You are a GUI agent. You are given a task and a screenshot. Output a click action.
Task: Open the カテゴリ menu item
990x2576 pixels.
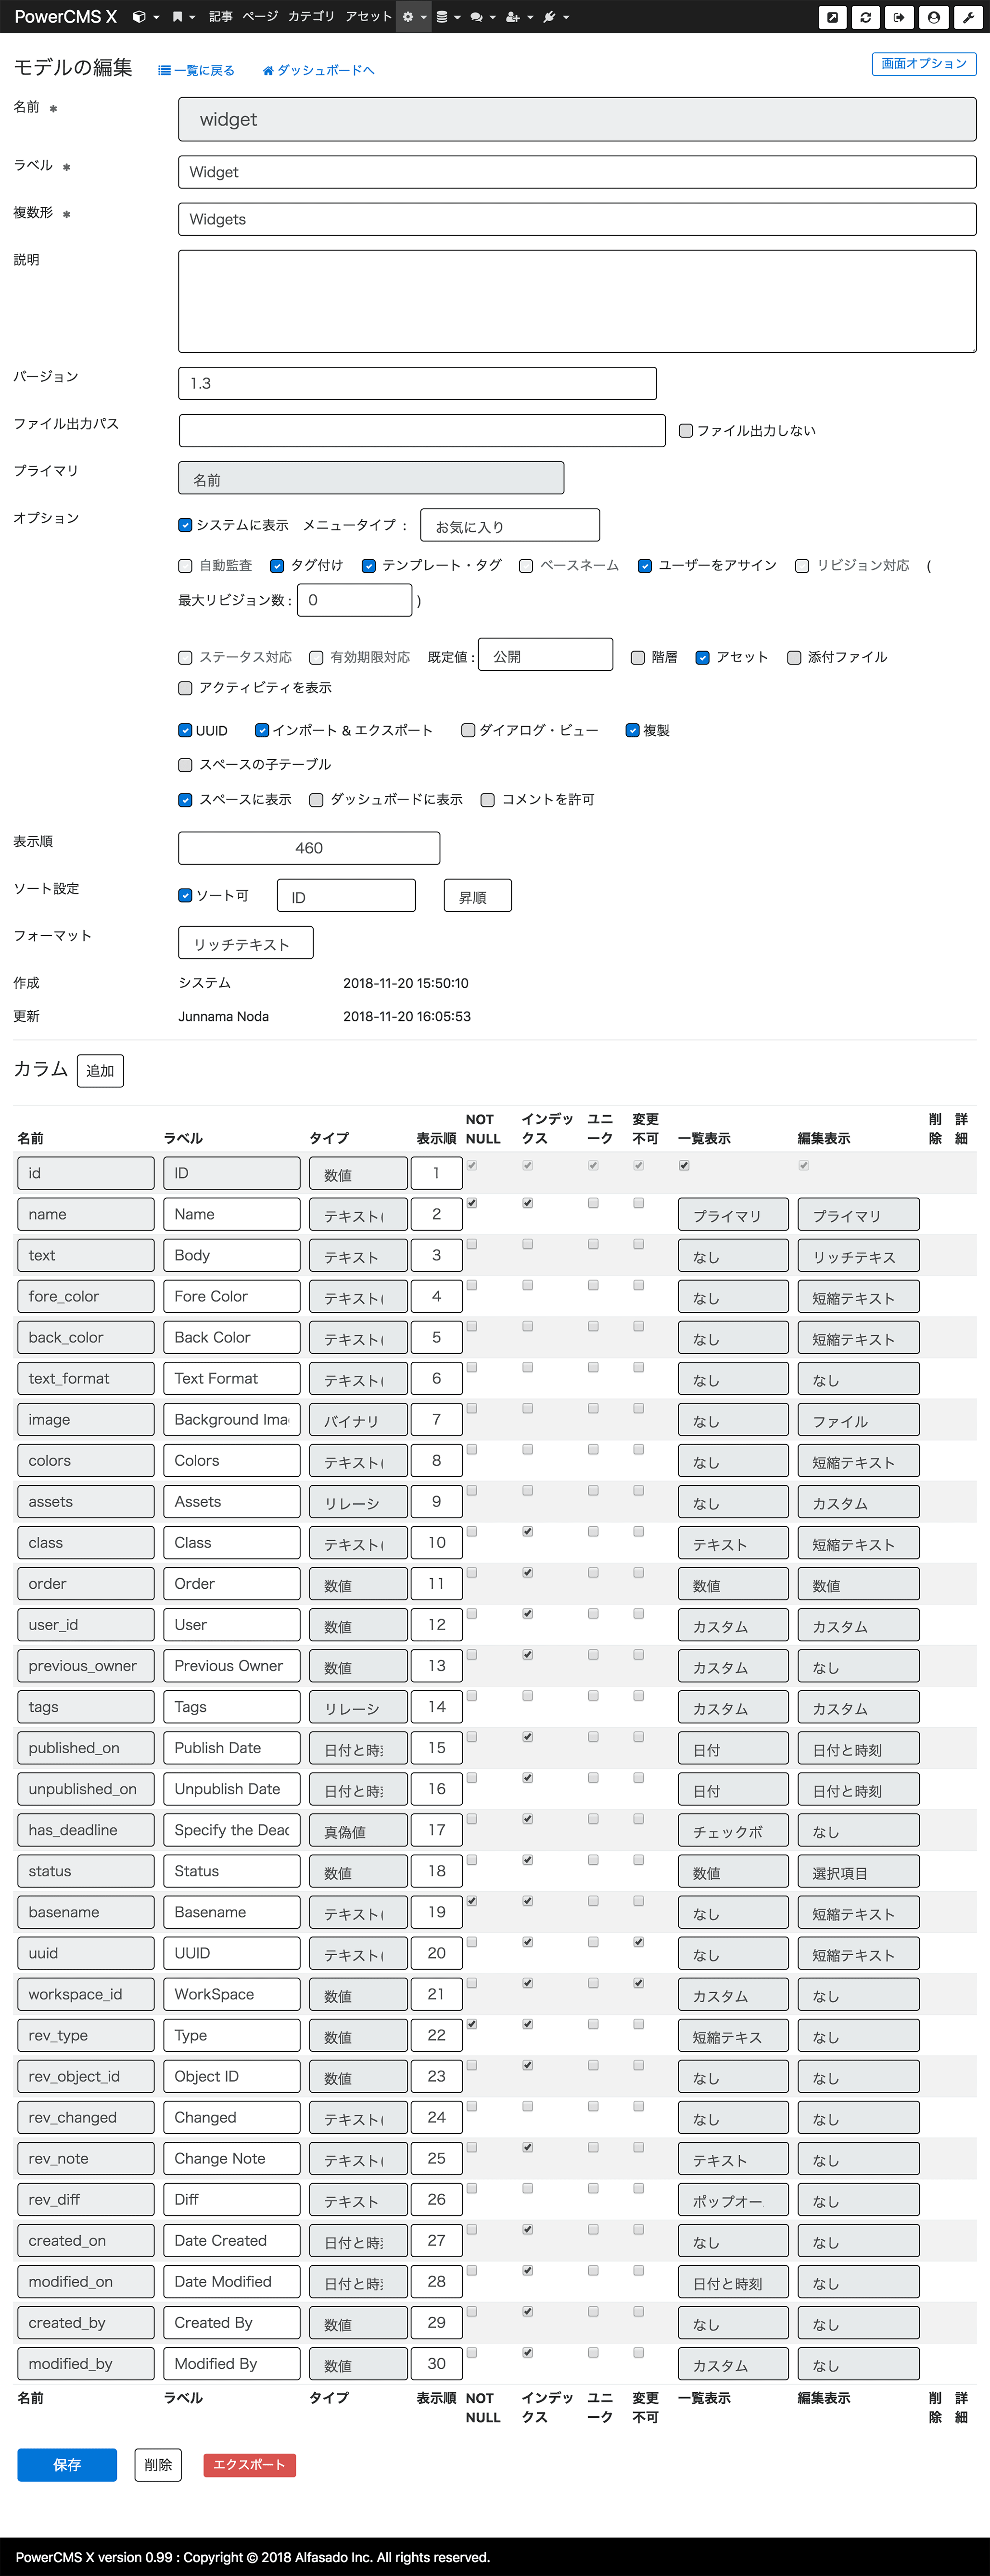click(x=311, y=17)
